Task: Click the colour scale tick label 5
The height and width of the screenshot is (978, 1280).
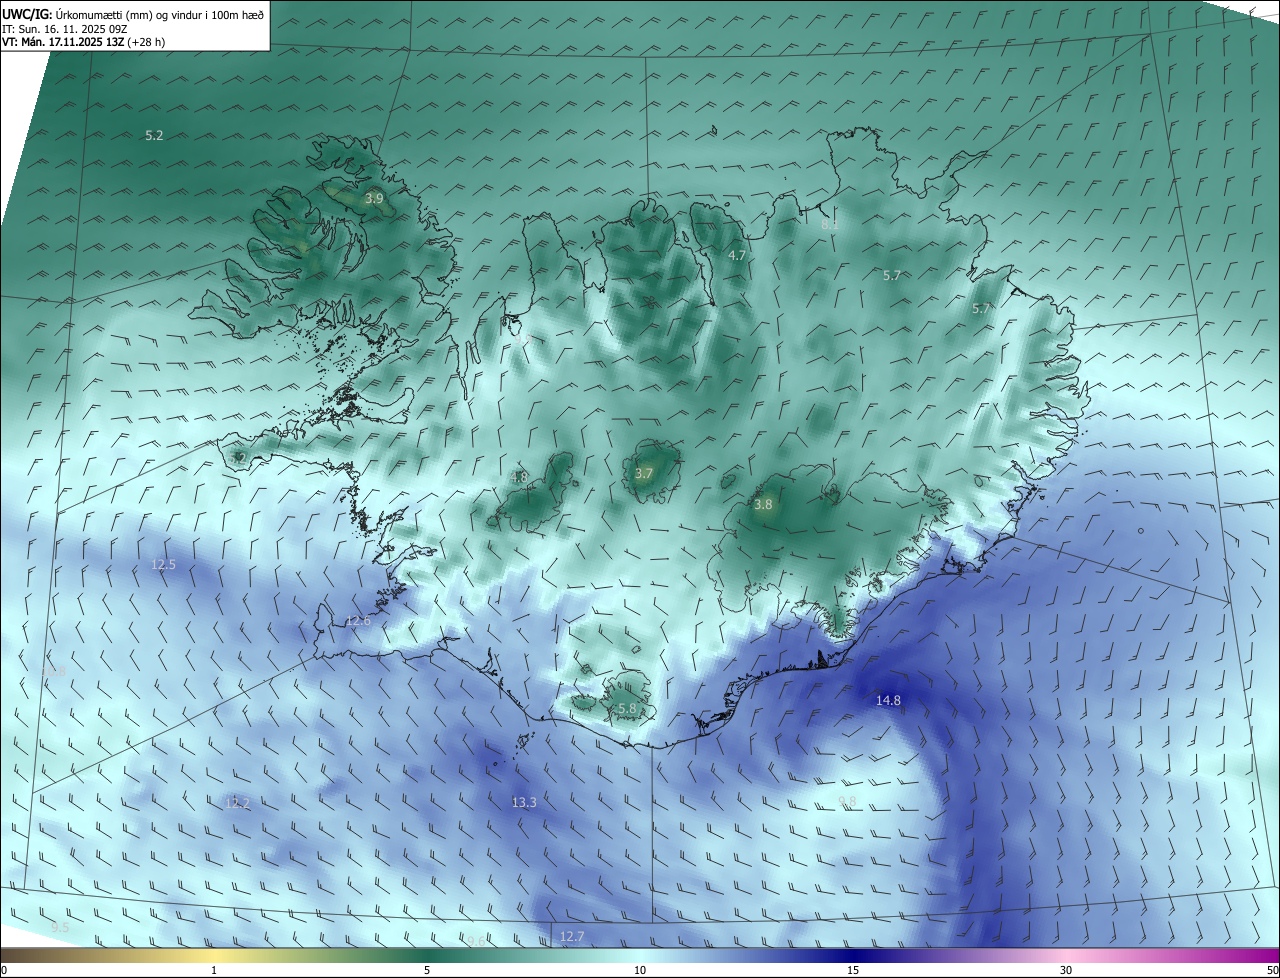Action: 427,970
